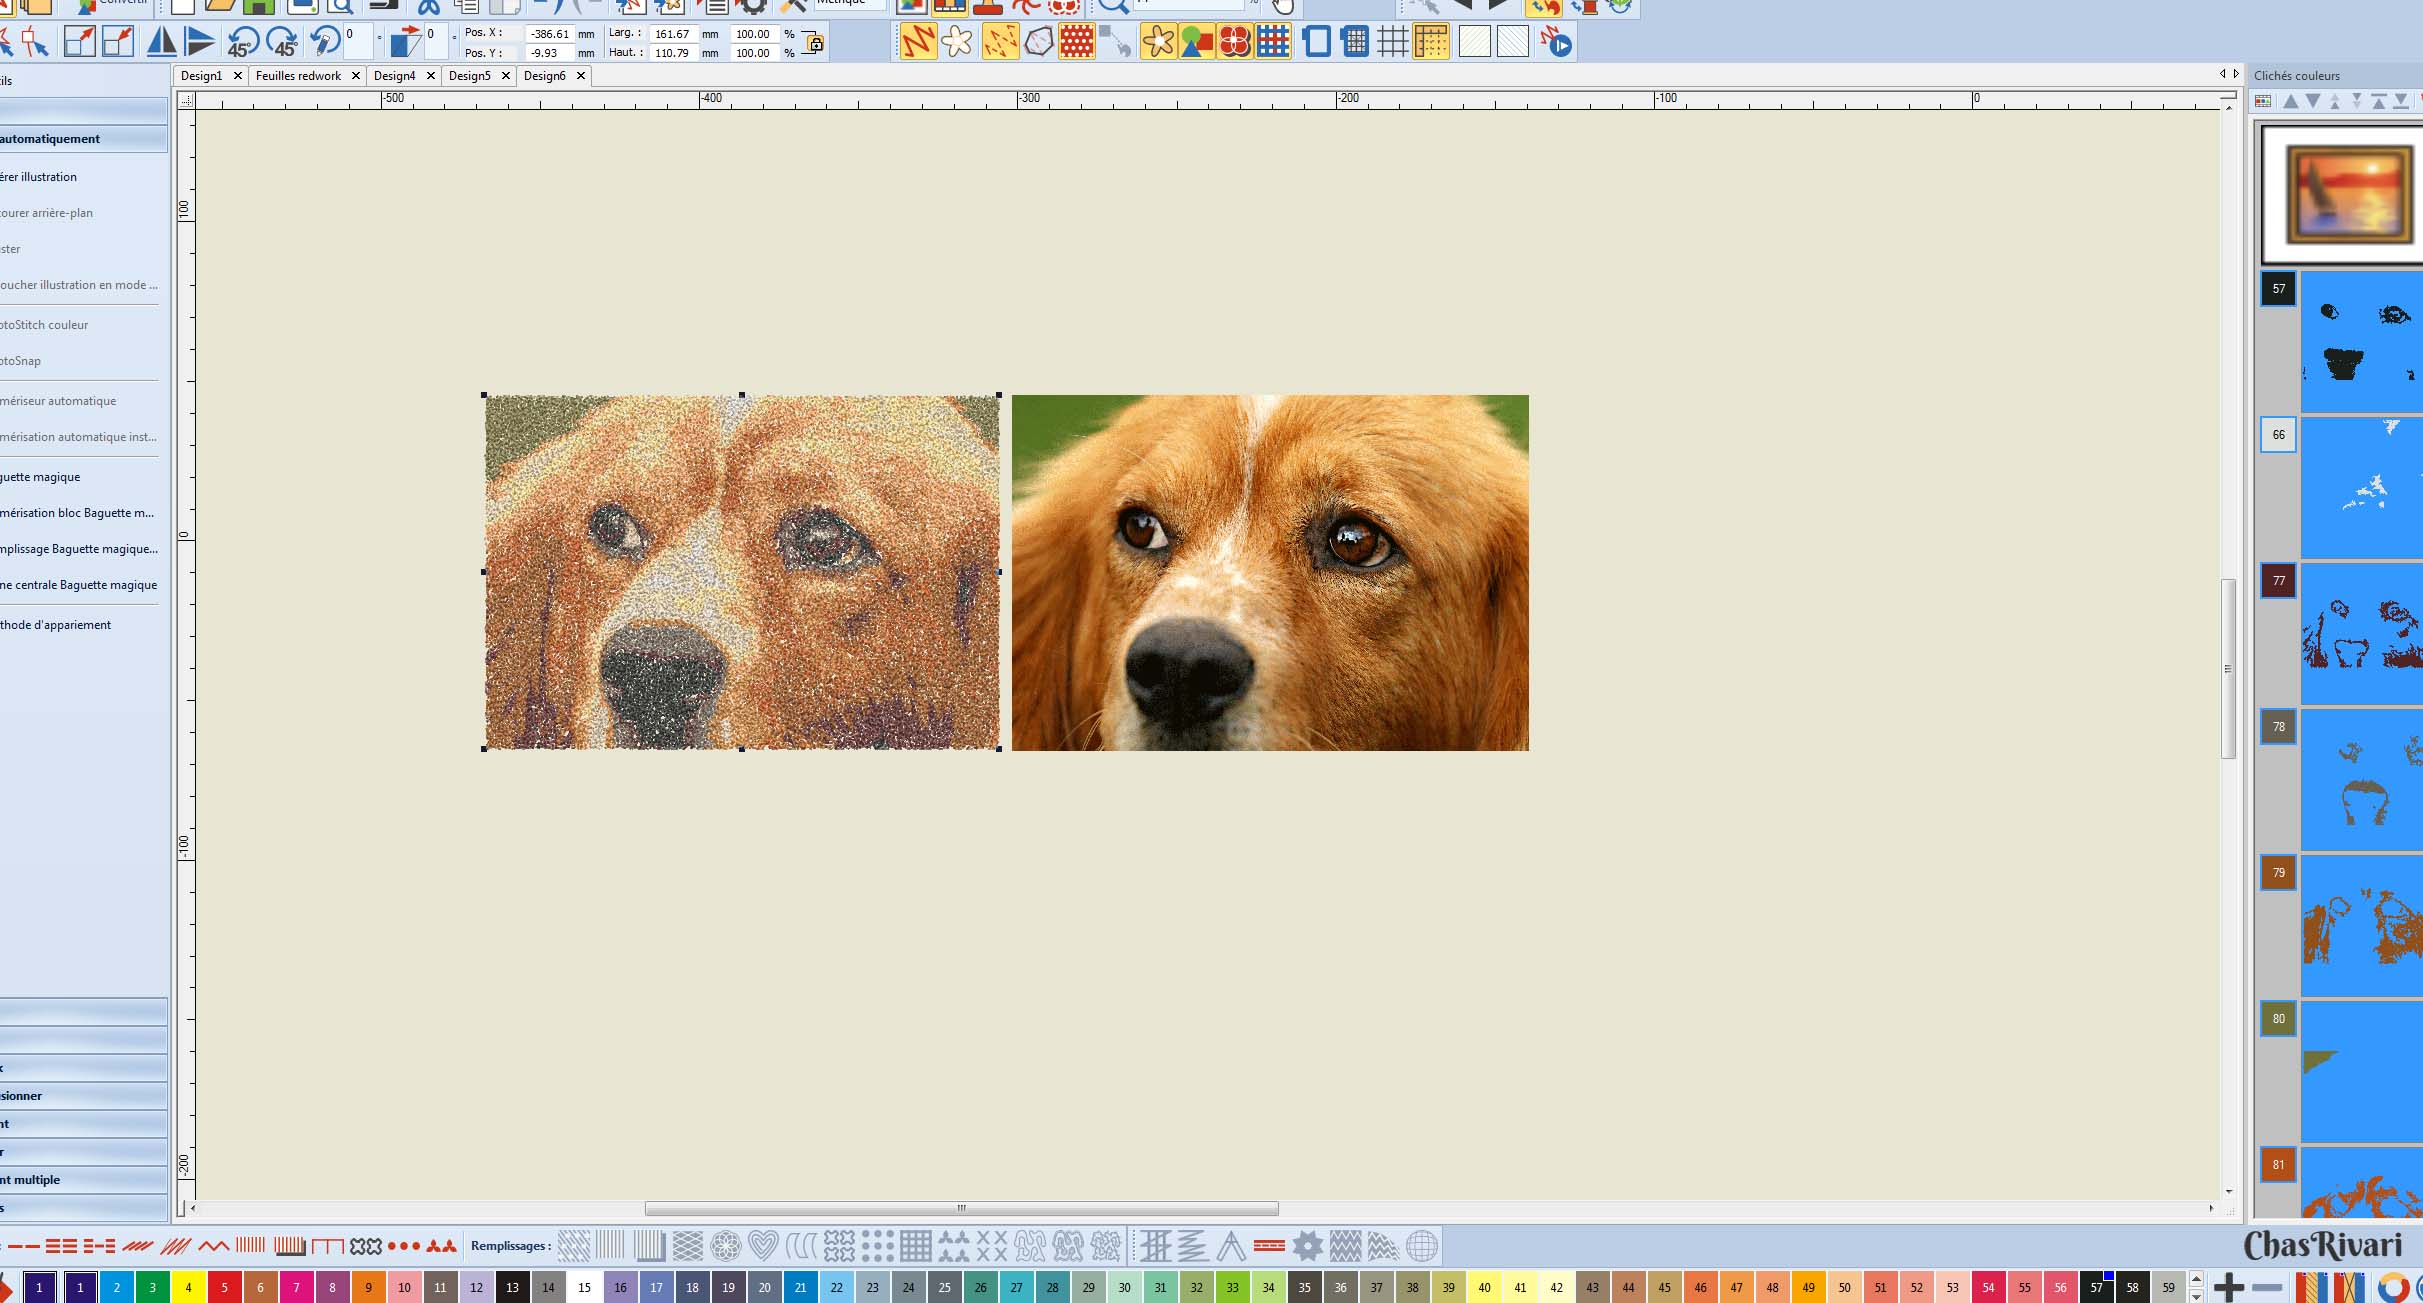Toggle the black grid lines icon
This screenshot has width=2423, height=1303.
click(x=1393, y=42)
